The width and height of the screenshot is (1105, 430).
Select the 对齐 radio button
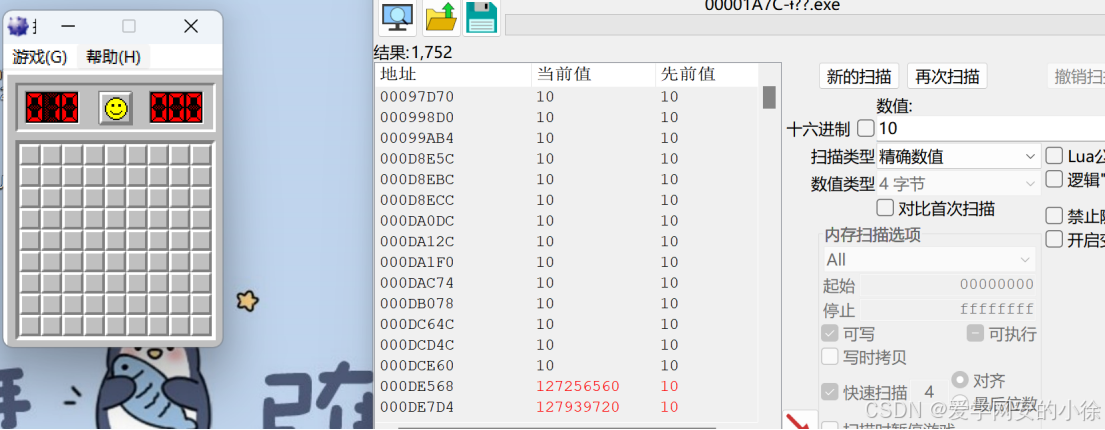click(959, 381)
